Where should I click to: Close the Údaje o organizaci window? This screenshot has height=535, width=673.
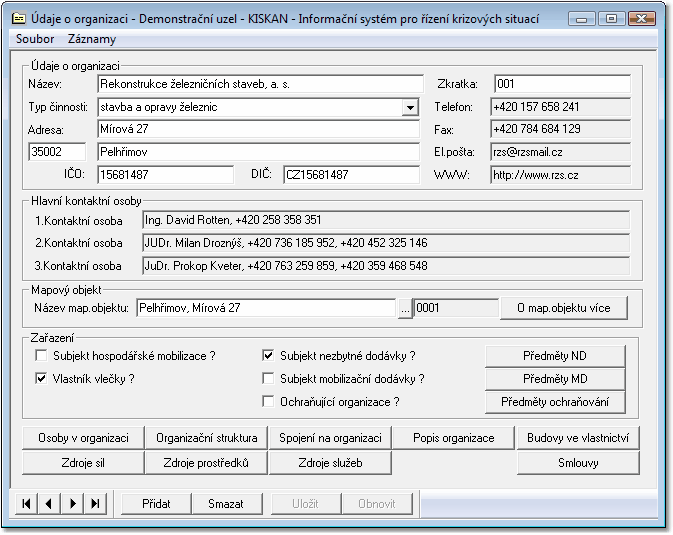642,18
